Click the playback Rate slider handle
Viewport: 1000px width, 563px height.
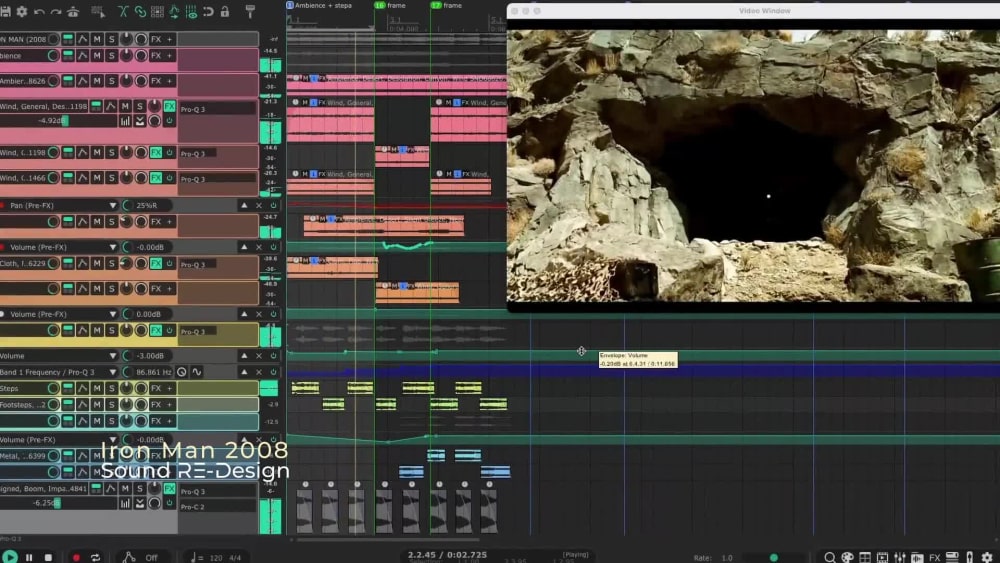point(774,557)
